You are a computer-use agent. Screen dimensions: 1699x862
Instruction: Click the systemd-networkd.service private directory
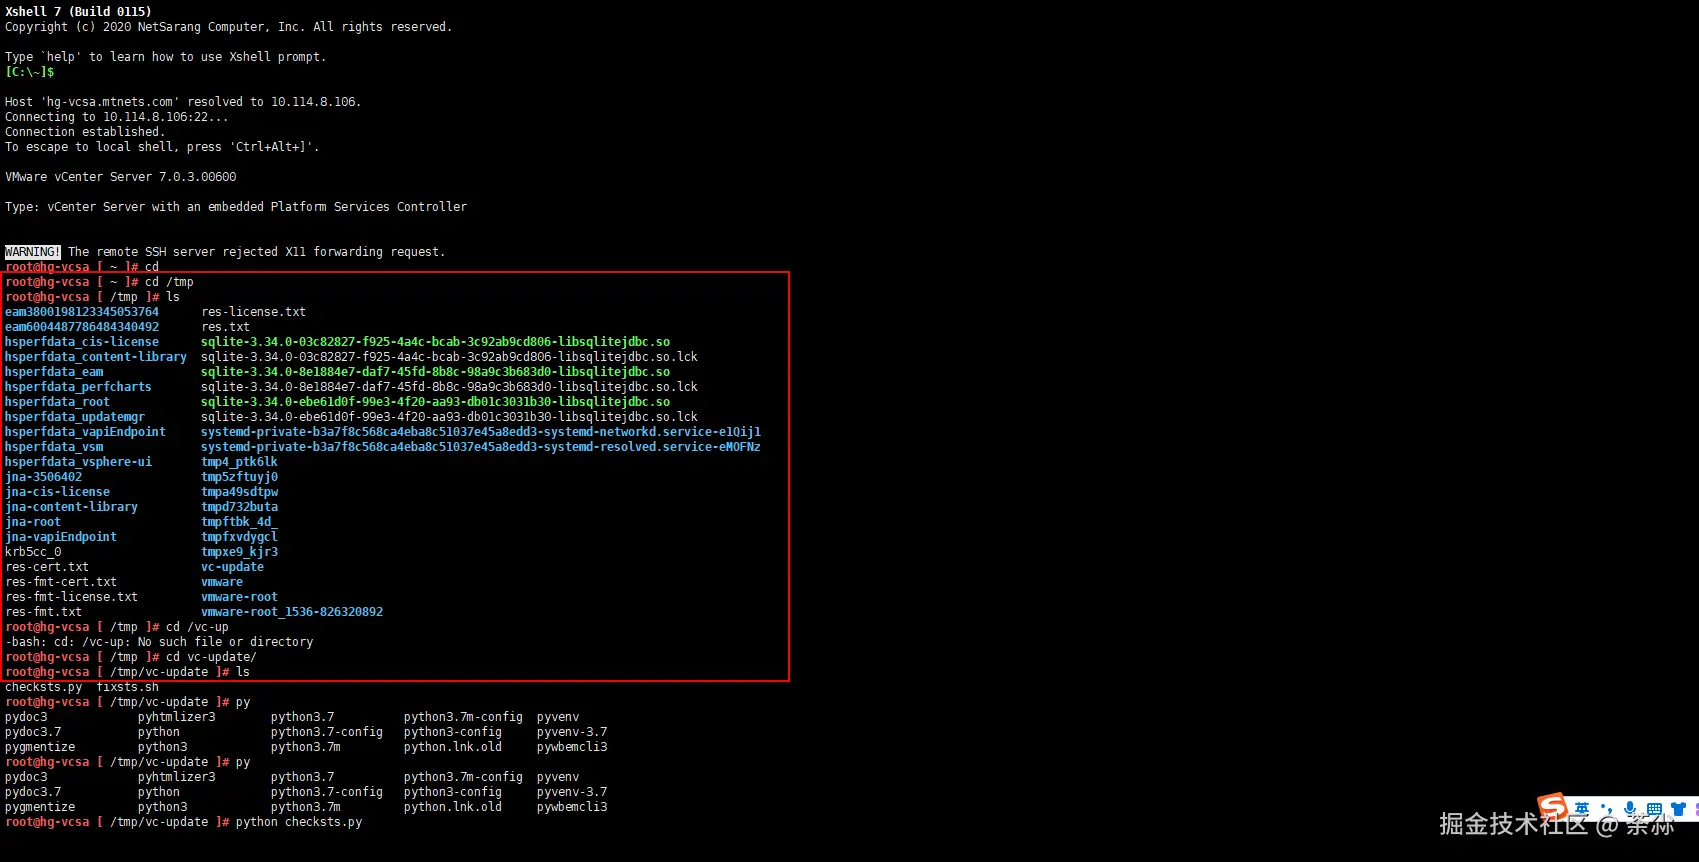click(x=481, y=432)
